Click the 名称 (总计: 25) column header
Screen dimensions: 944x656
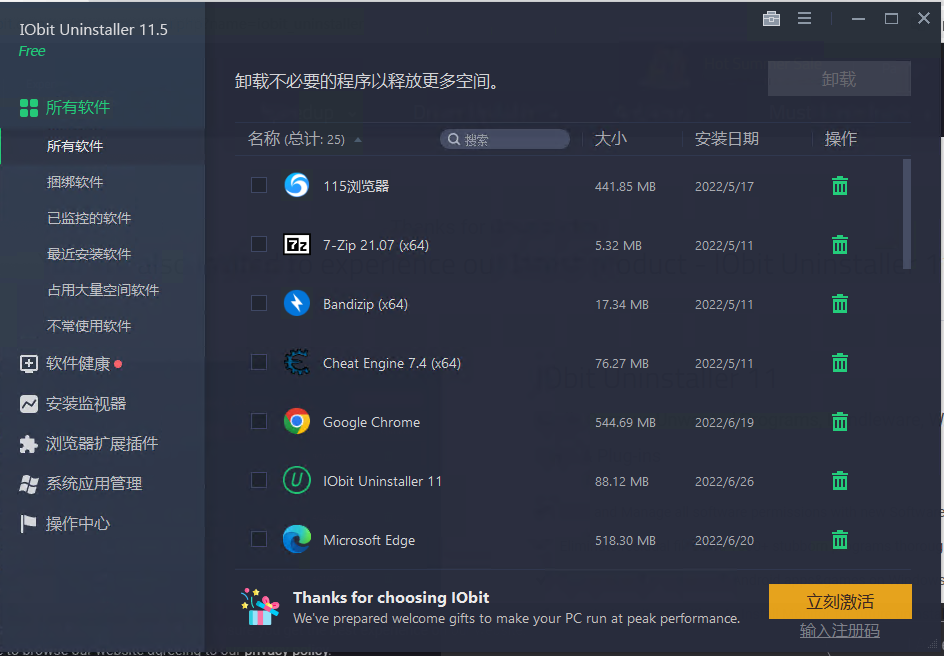click(x=296, y=139)
